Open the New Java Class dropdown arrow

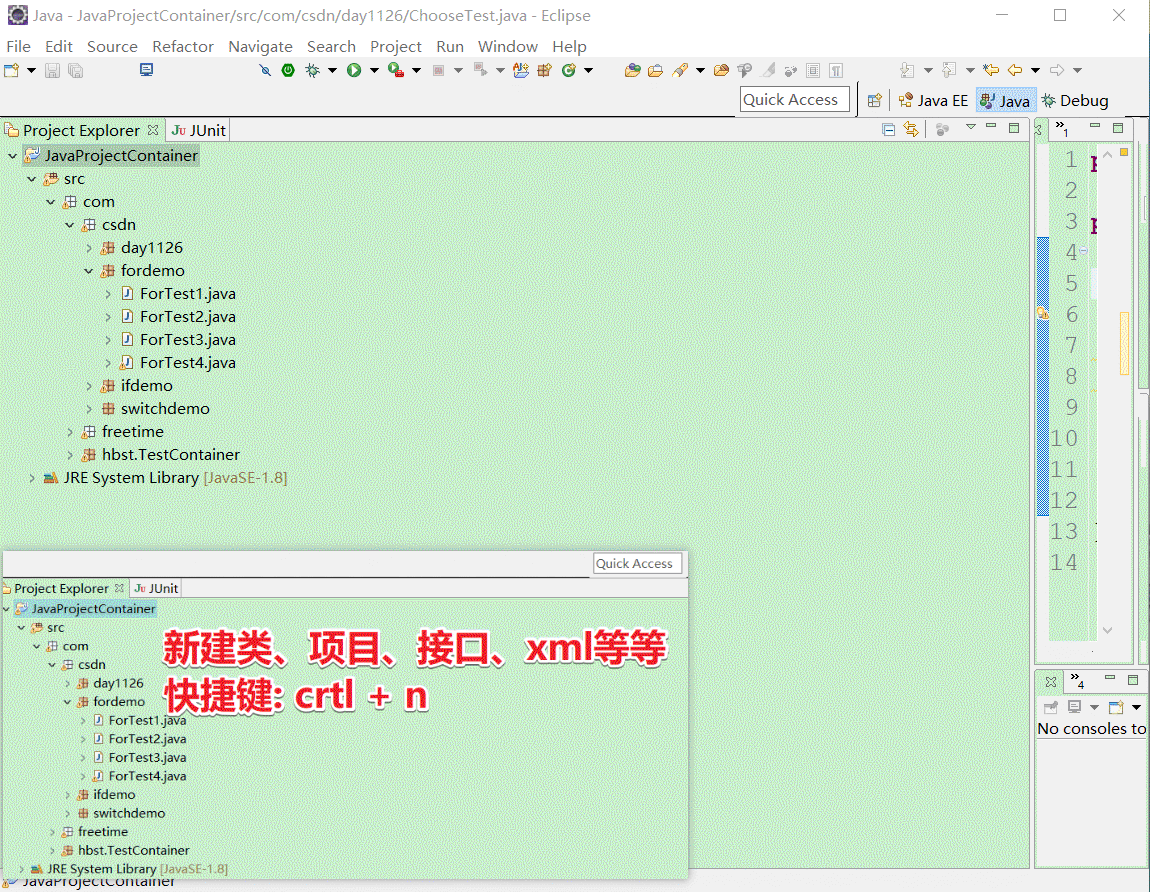588,70
